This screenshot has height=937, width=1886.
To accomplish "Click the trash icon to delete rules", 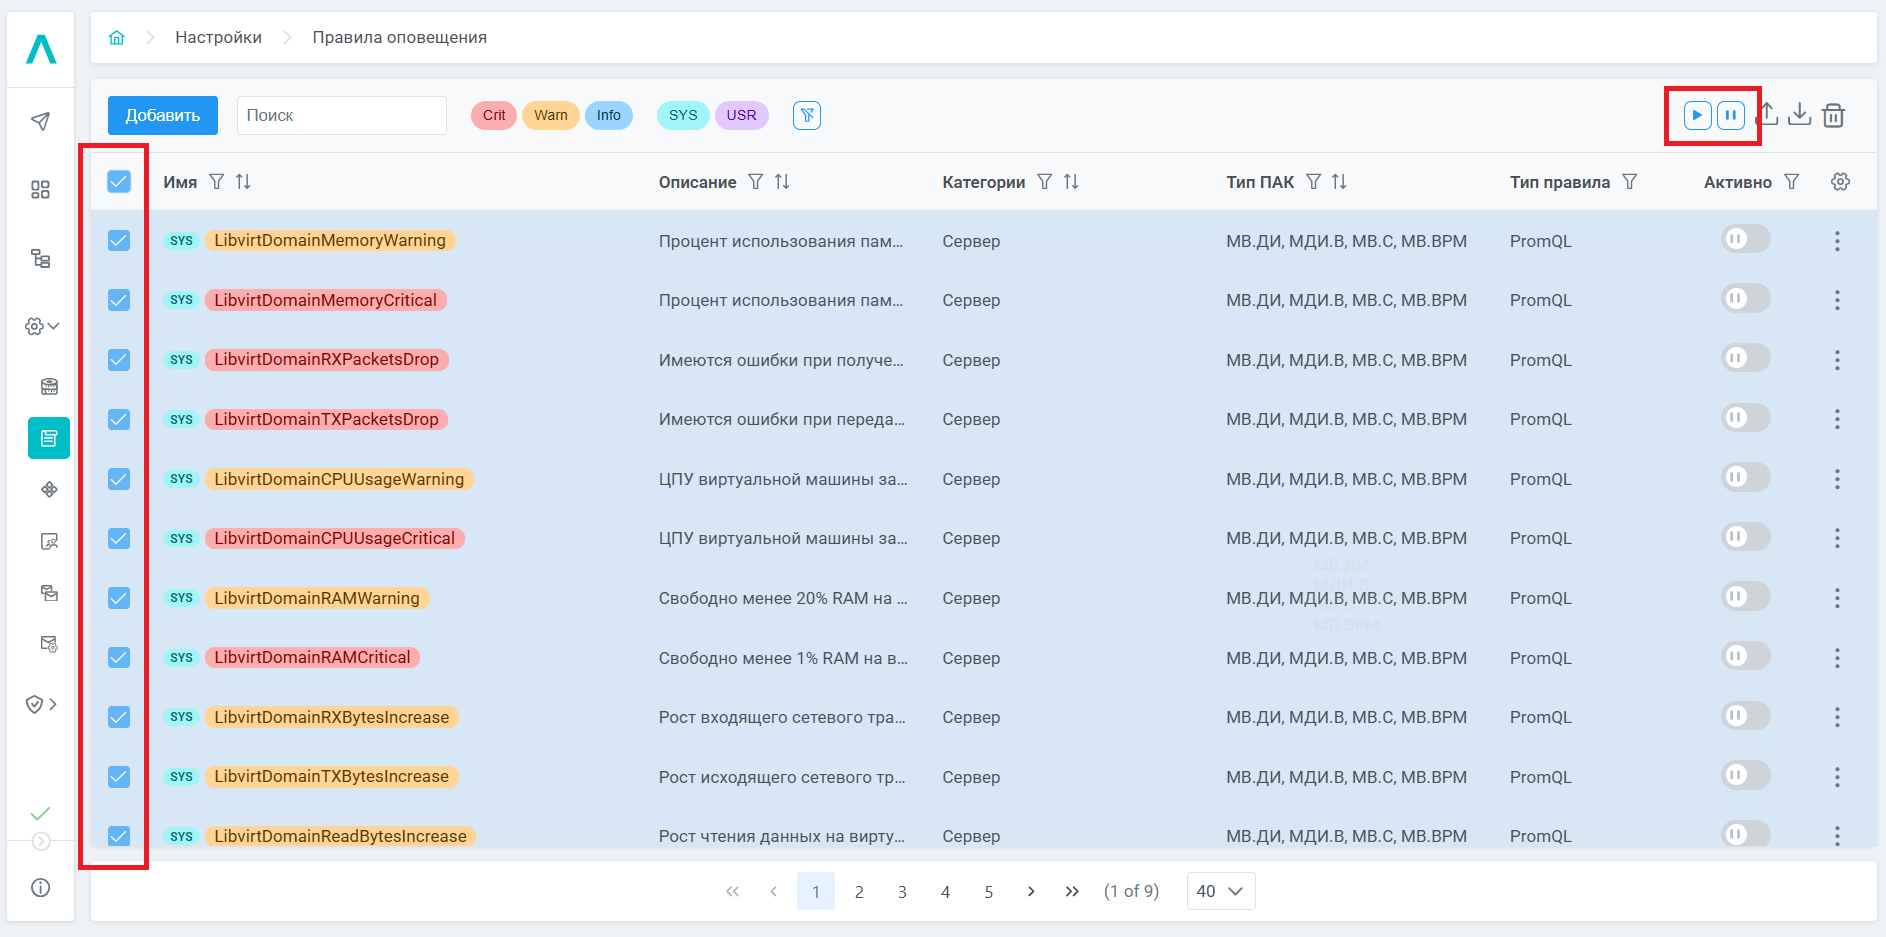I will [x=1833, y=116].
